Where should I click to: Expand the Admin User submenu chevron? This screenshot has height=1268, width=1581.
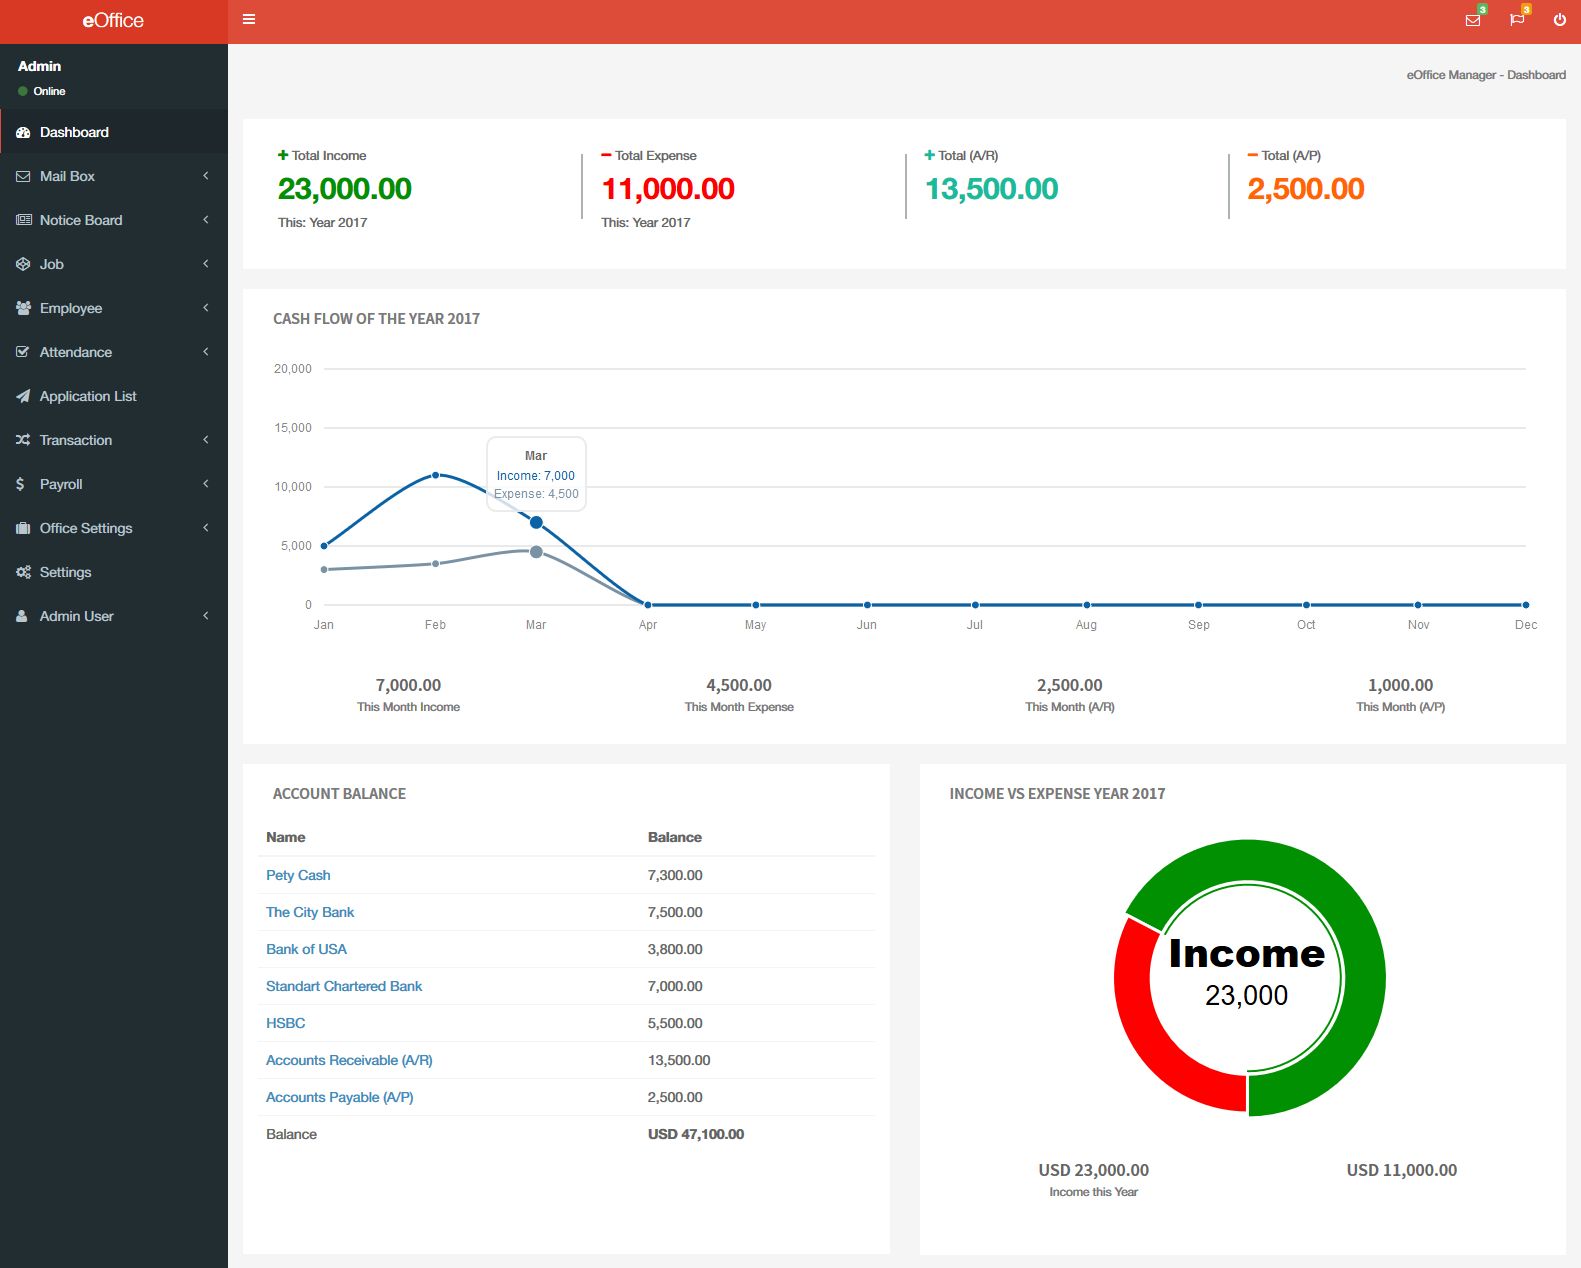coord(206,616)
